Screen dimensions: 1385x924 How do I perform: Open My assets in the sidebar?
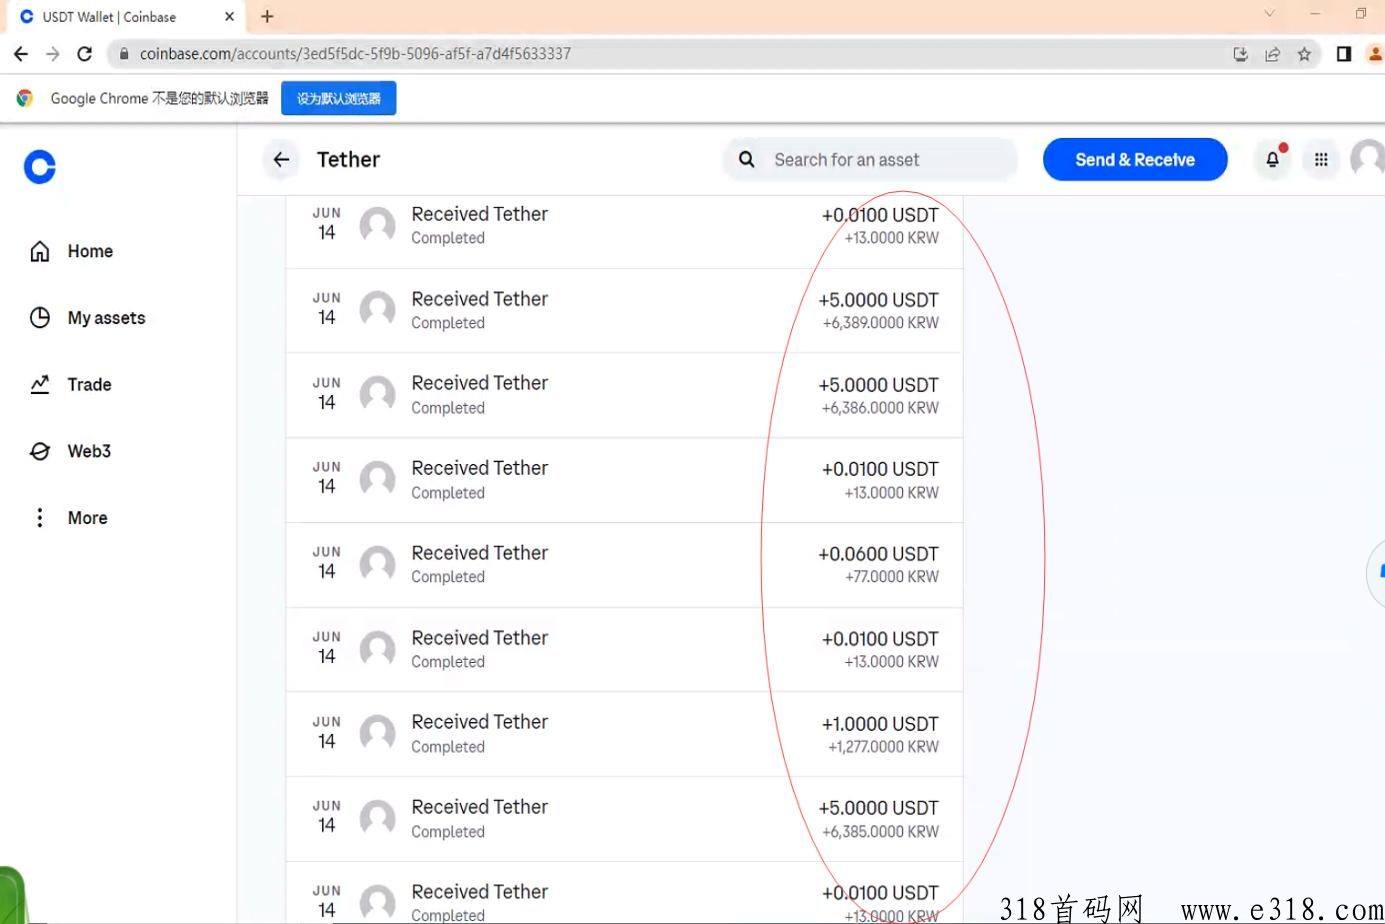(87, 318)
